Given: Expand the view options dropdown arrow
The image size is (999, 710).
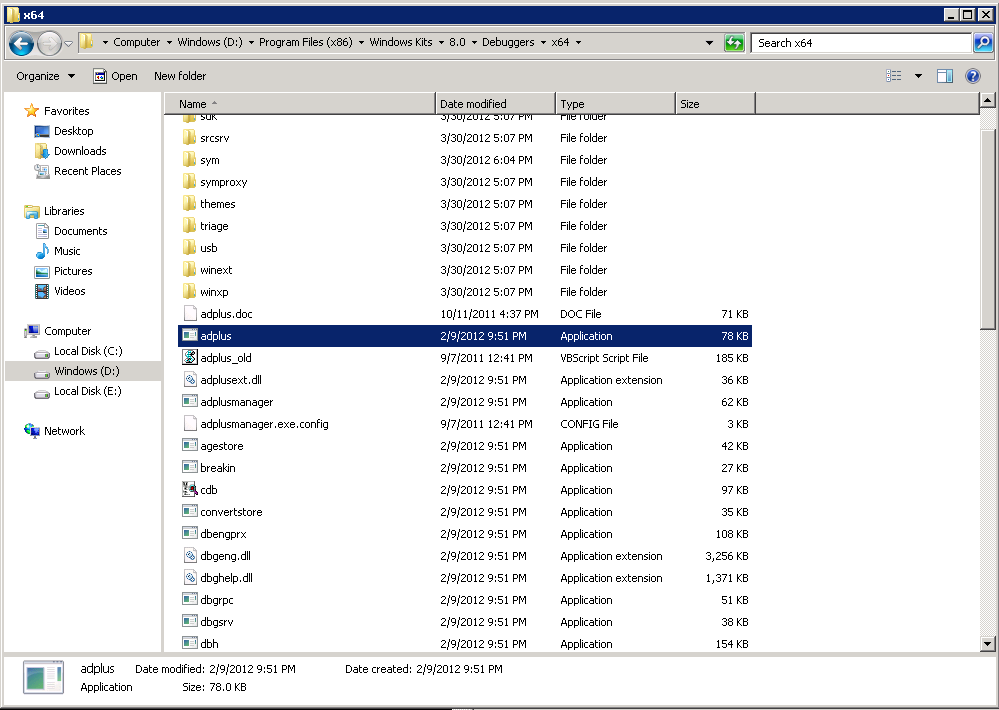Looking at the screenshot, I should click(918, 76).
